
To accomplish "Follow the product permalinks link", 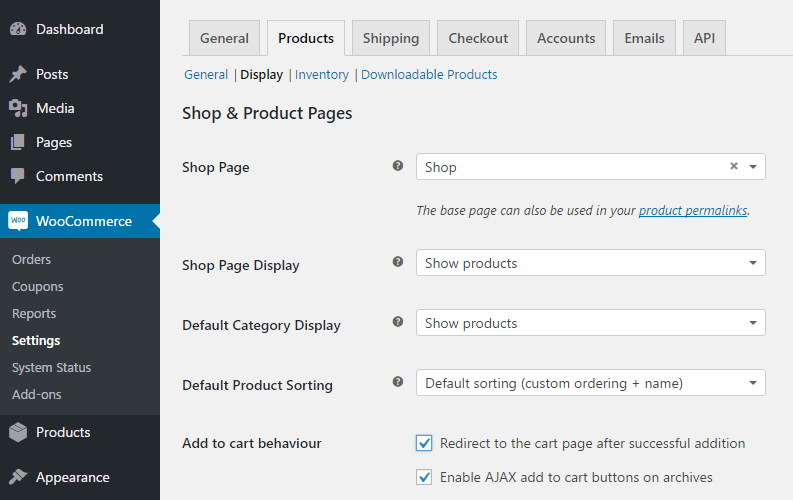I will (x=692, y=210).
